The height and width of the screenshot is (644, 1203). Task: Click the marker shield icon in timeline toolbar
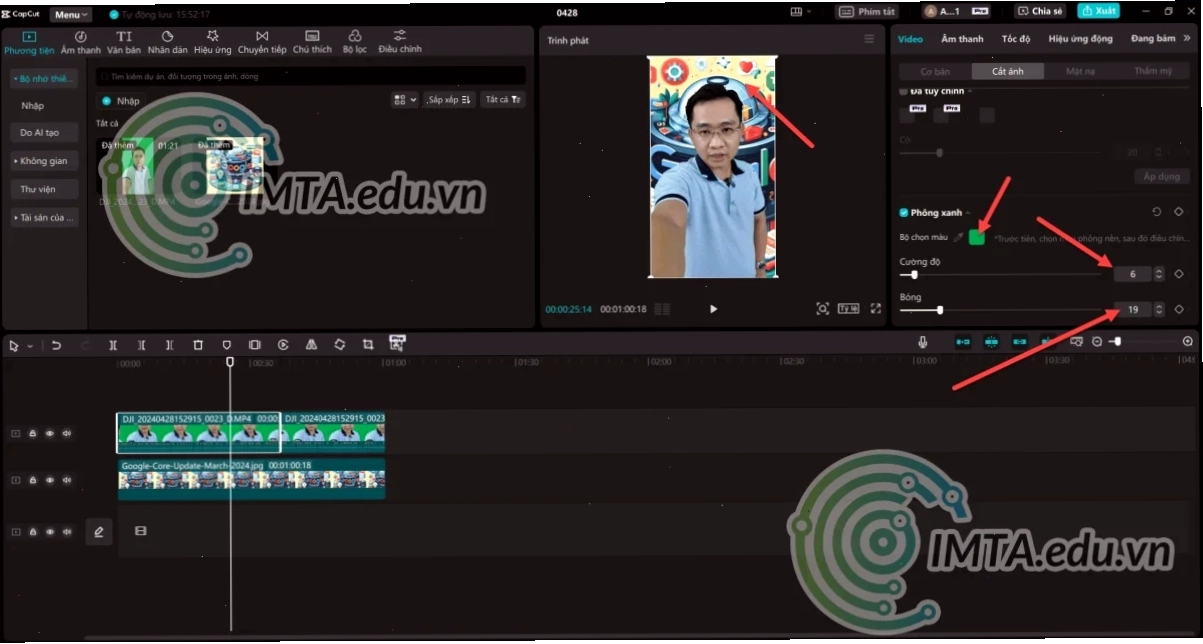tap(227, 345)
